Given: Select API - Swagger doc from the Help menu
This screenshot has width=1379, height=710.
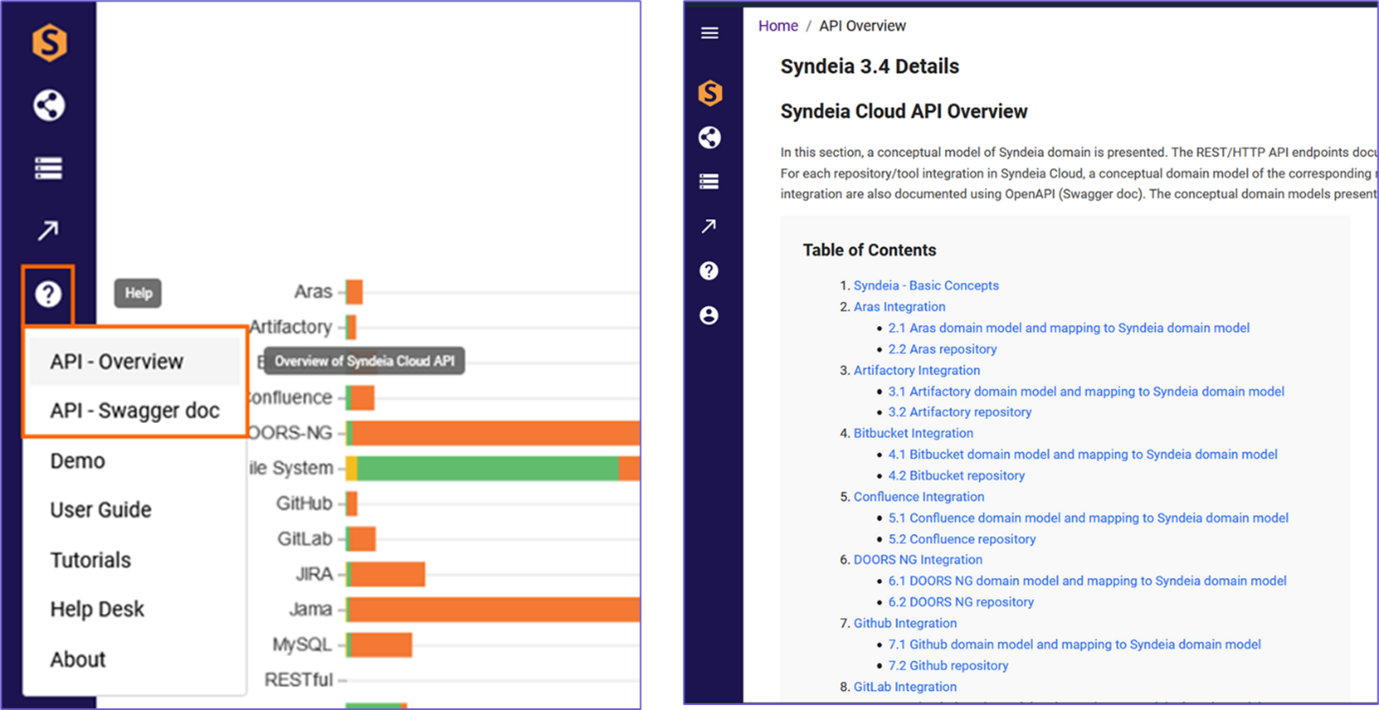Looking at the screenshot, I should [134, 411].
